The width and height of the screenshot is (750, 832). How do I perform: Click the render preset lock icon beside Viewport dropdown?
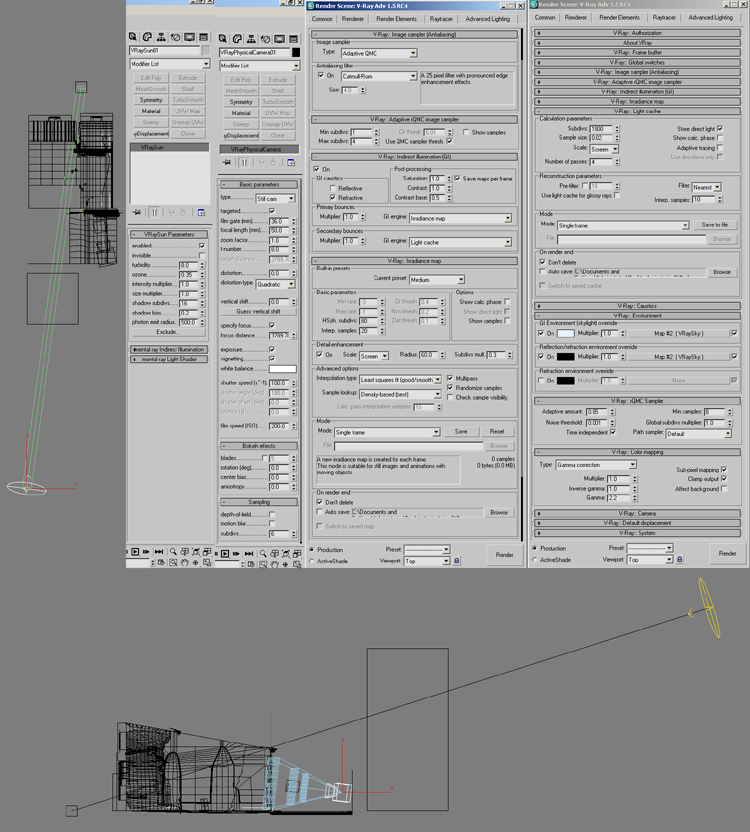pyautogui.click(x=457, y=561)
